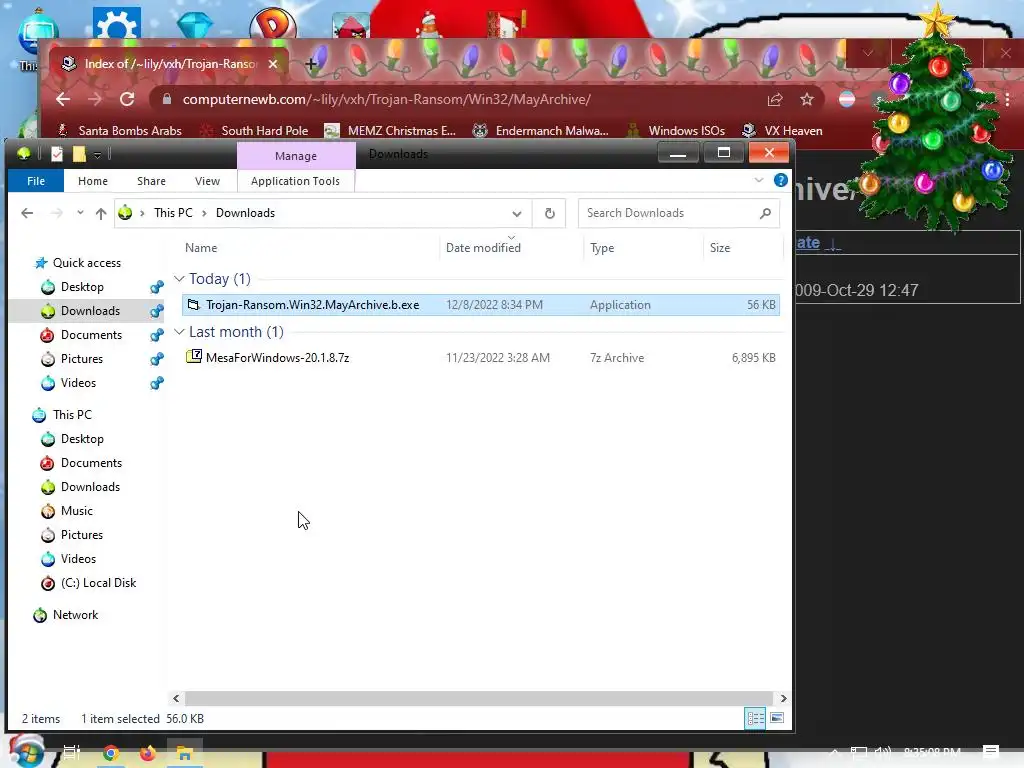
Task: Go up one folder level in Explorer
Action: [101, 213]
